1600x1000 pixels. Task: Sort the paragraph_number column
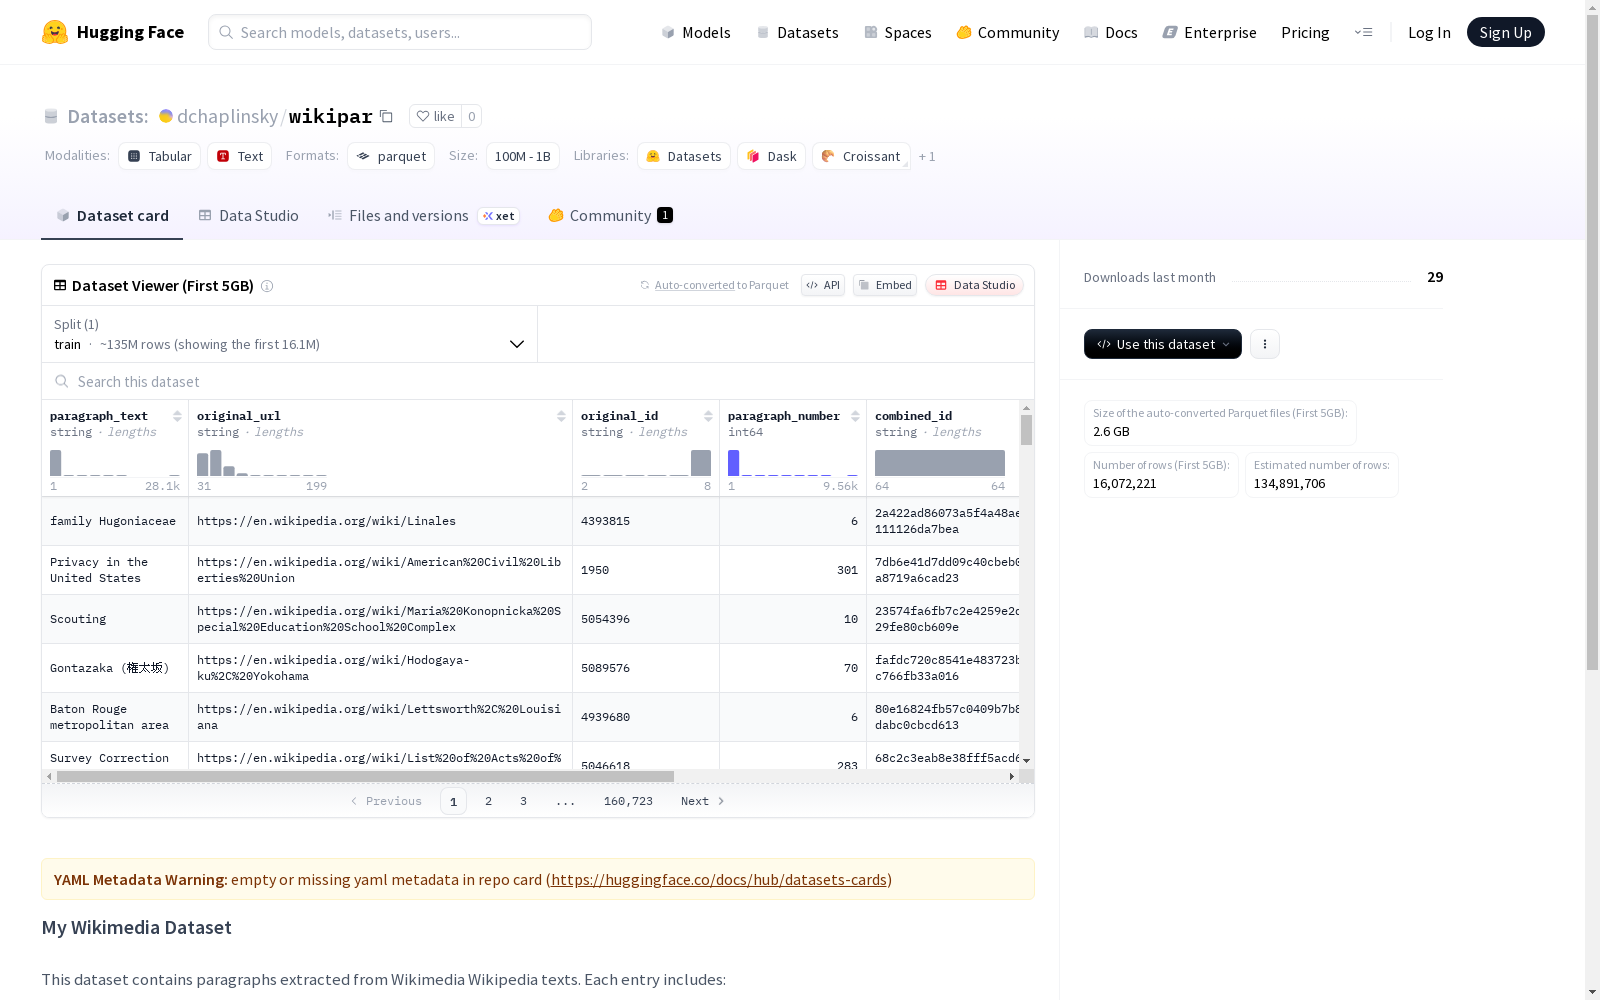pyautogui.click(x=855, y=416)
